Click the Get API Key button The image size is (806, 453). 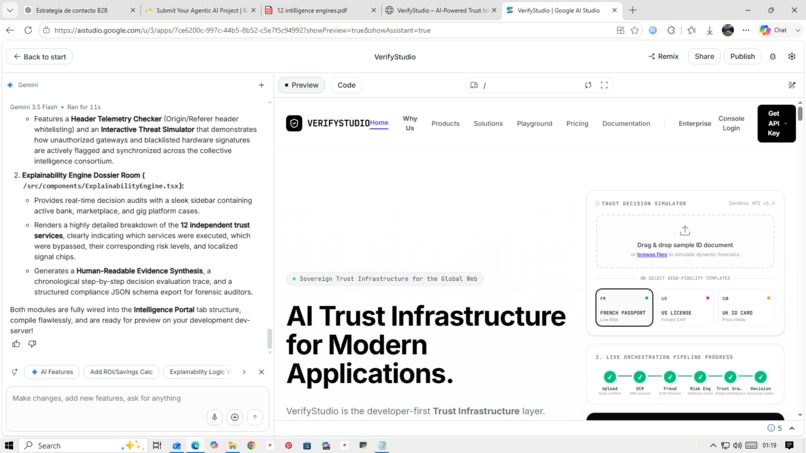coord(776,123)
